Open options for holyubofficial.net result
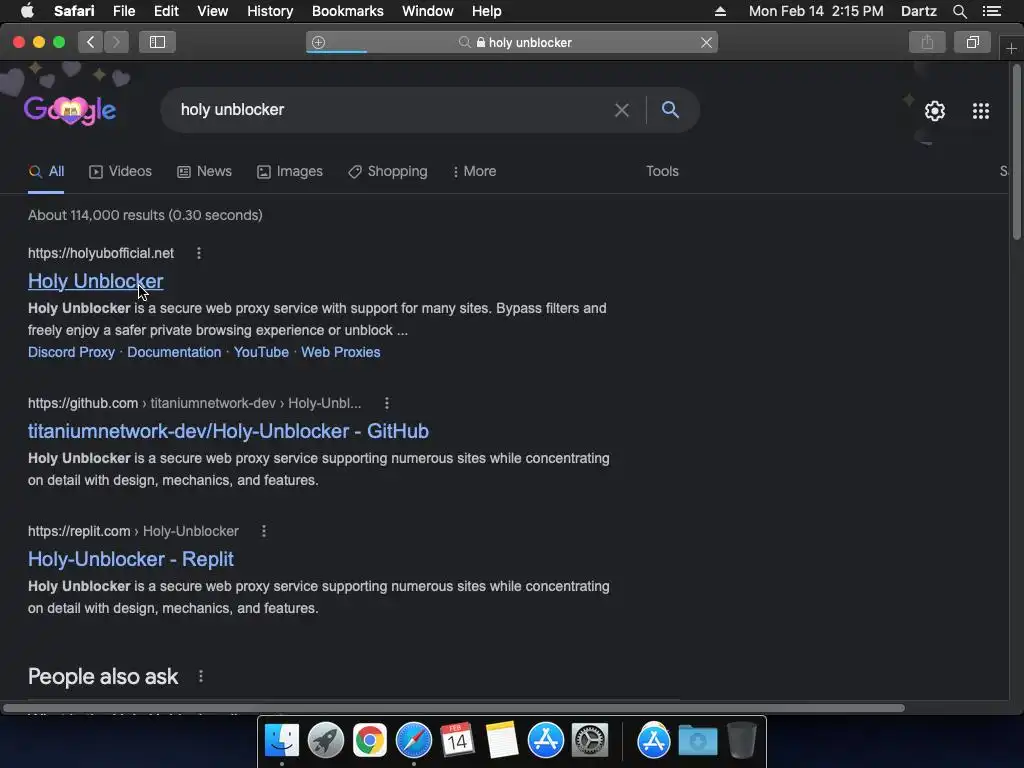The height and width of the screenshot is (768, 1024). point(199,253)
